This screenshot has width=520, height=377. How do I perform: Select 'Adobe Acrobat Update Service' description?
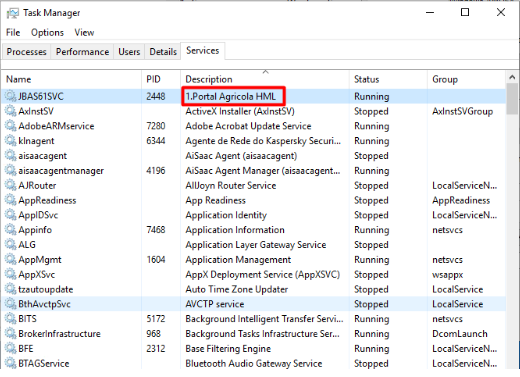click(248, 126)
